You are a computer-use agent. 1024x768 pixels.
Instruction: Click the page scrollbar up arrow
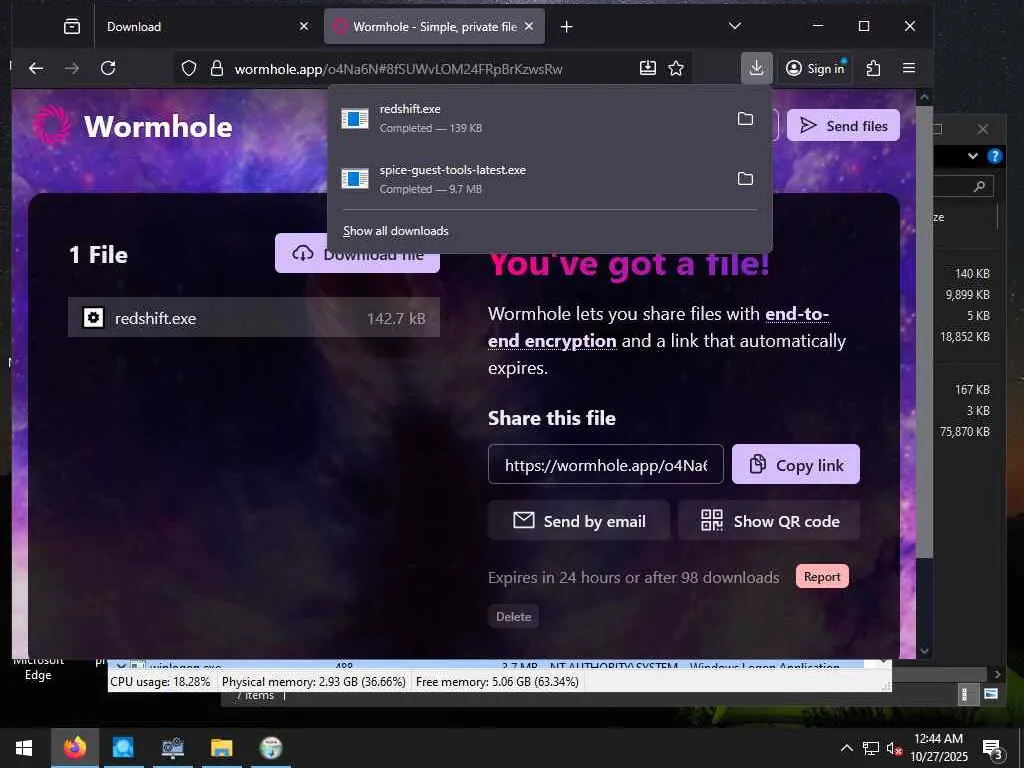pyautogui.click(x=924, y=97)
